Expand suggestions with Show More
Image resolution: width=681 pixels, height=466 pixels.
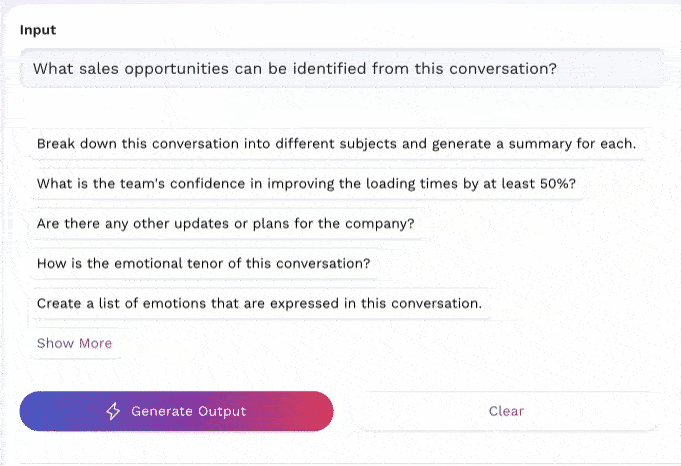pos(75,343)
